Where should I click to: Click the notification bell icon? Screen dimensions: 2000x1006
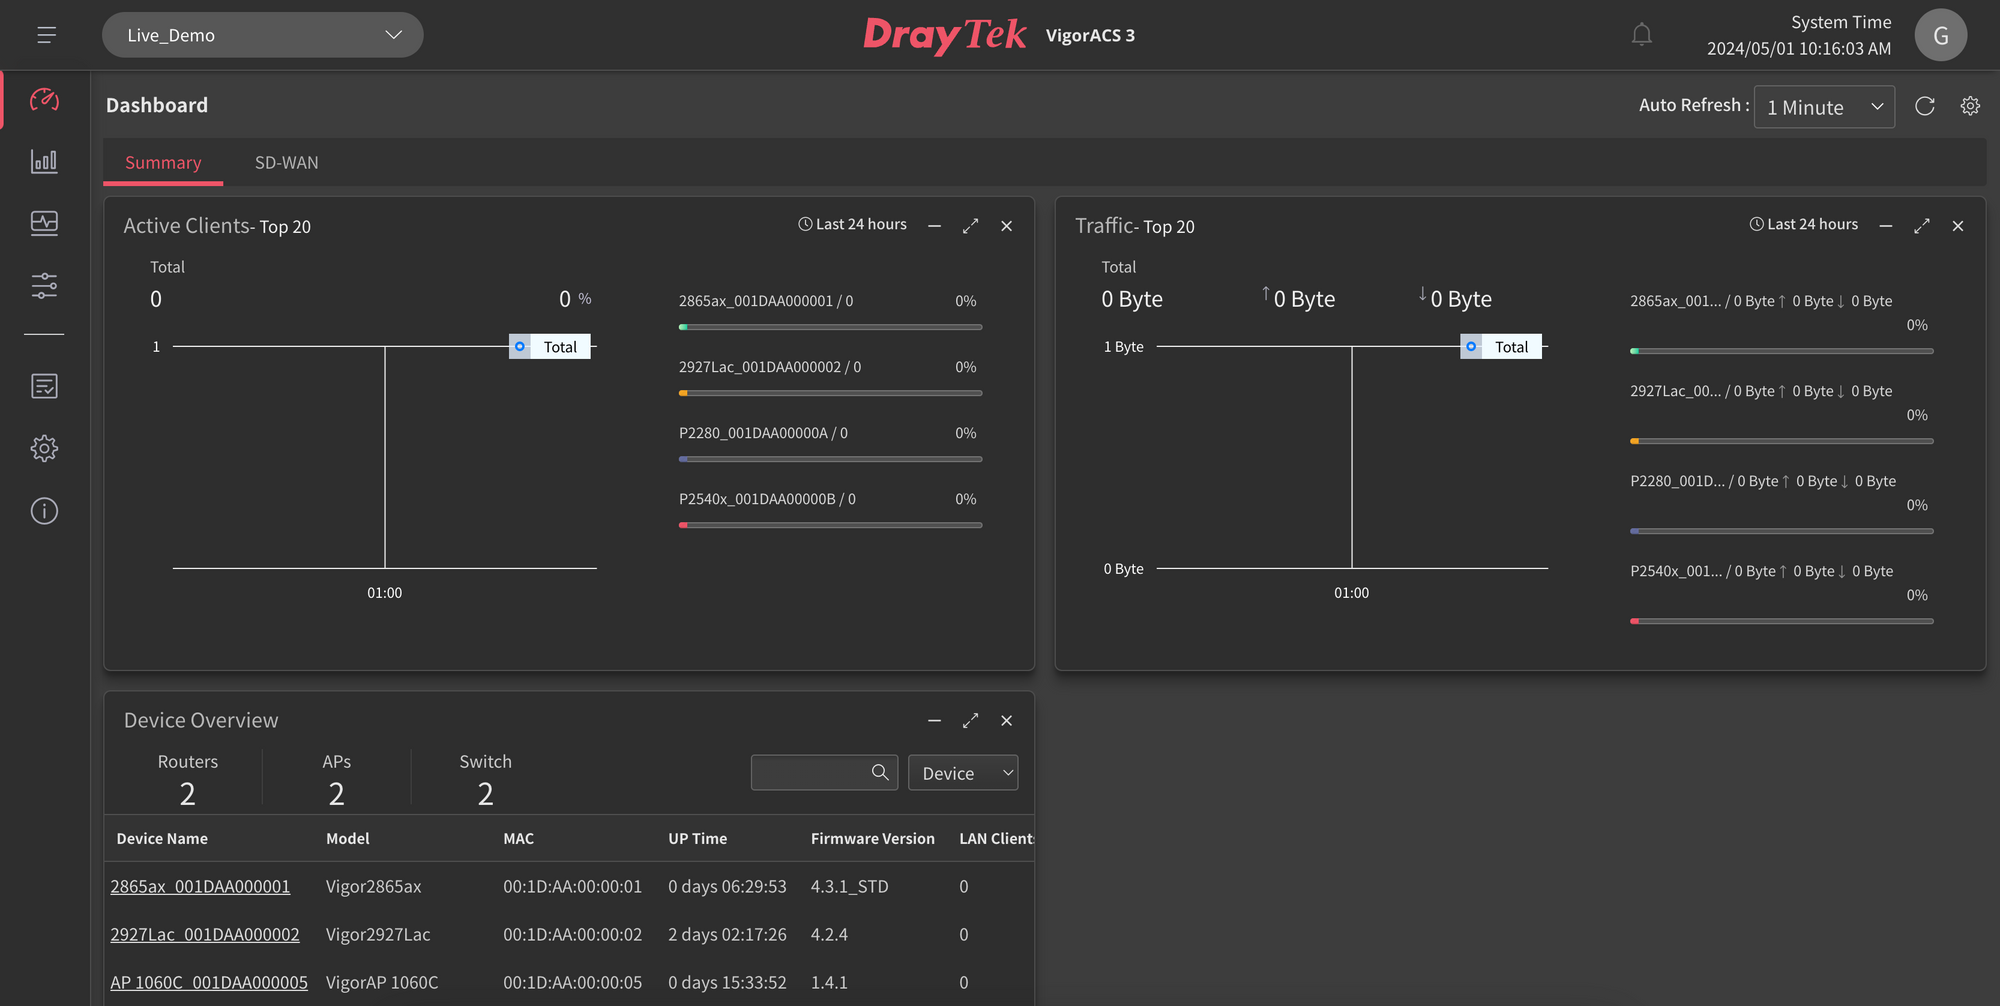pyautogui.click(x=1641, y=35)
